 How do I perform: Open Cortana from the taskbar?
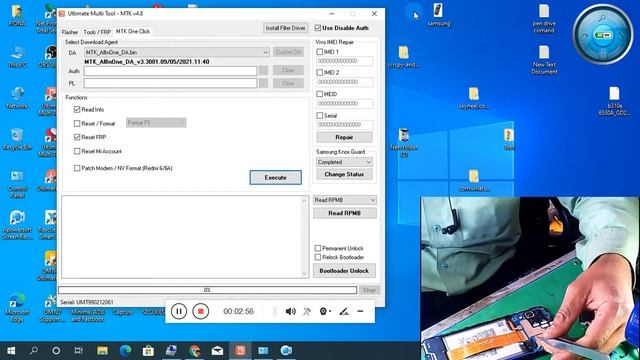(x=56, y=351)
